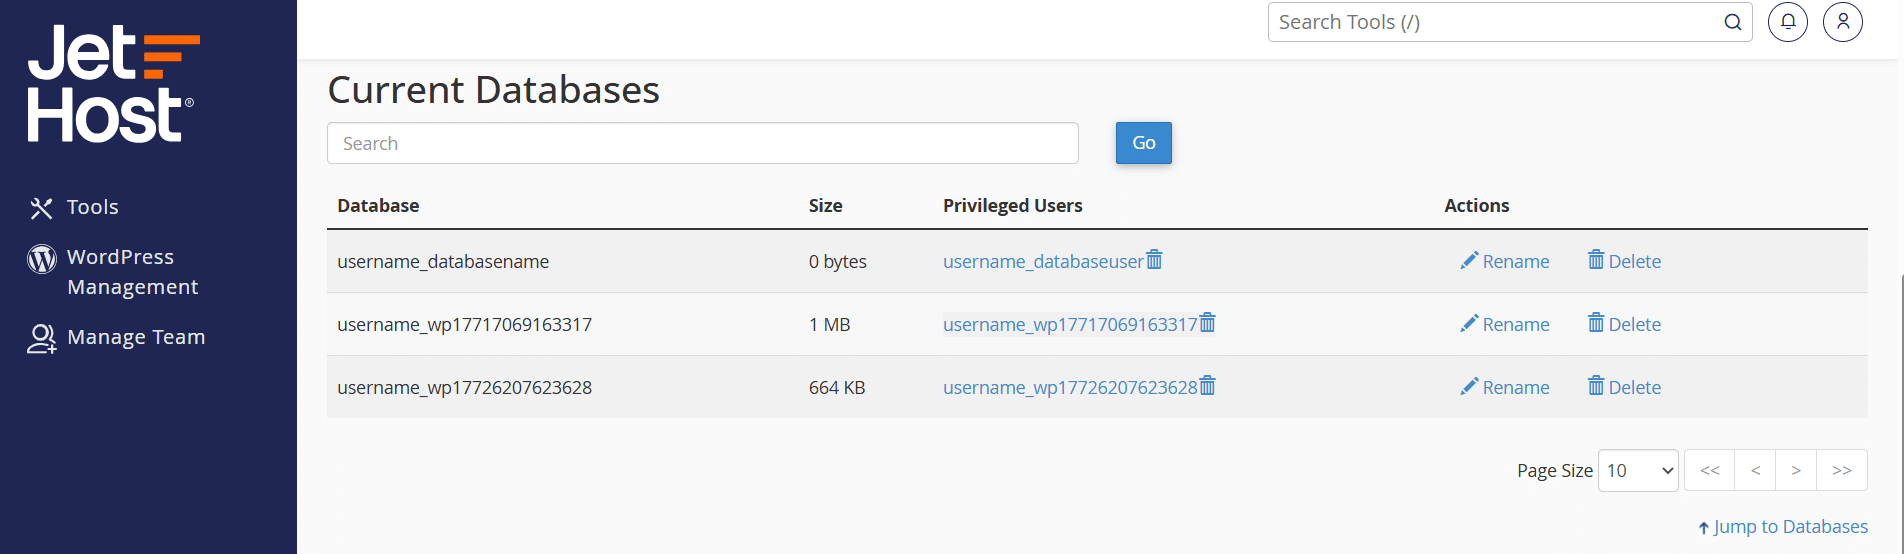Open privileged user username_wp17717069163317 link
1904x554 pixels.
click(1070, 324)
